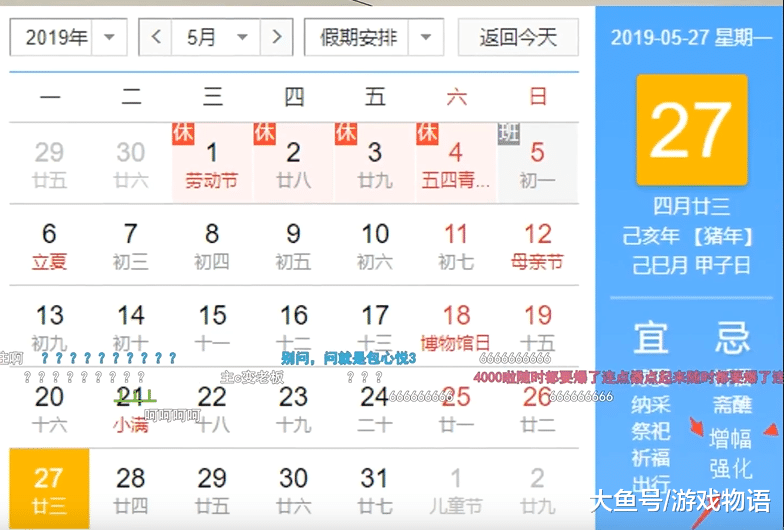This screenshot has width=784, height=530.
Task: Go to next month arrow
Action: tap(276, 37)
